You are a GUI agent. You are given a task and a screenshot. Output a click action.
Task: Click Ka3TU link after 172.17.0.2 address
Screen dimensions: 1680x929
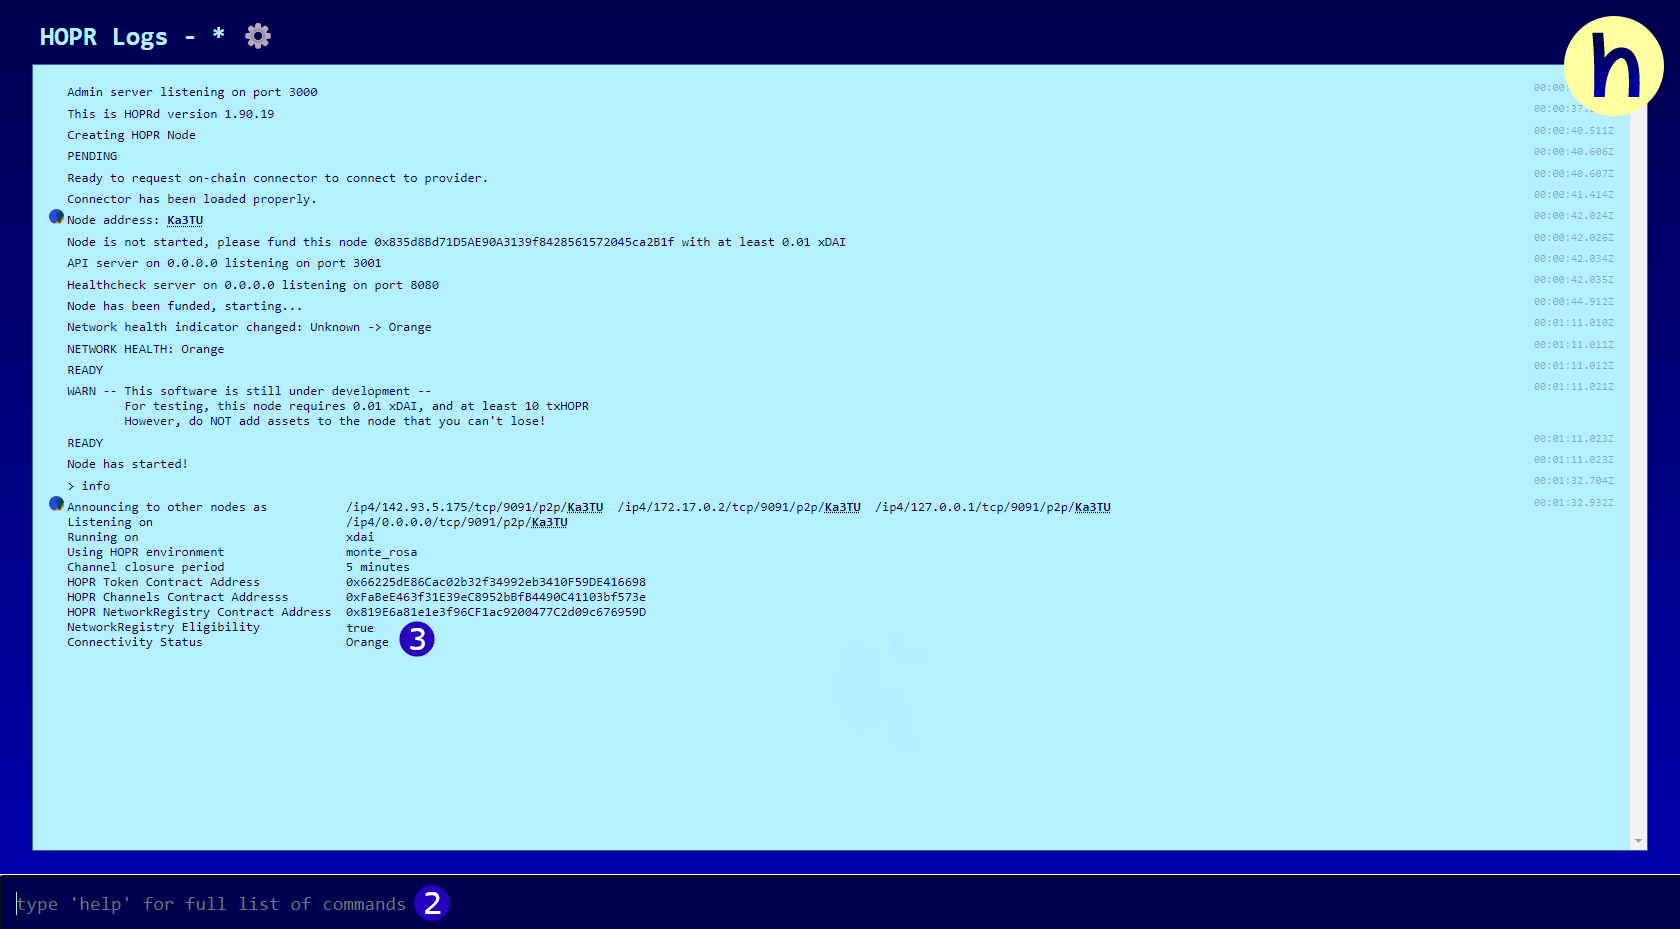(842, 507)
